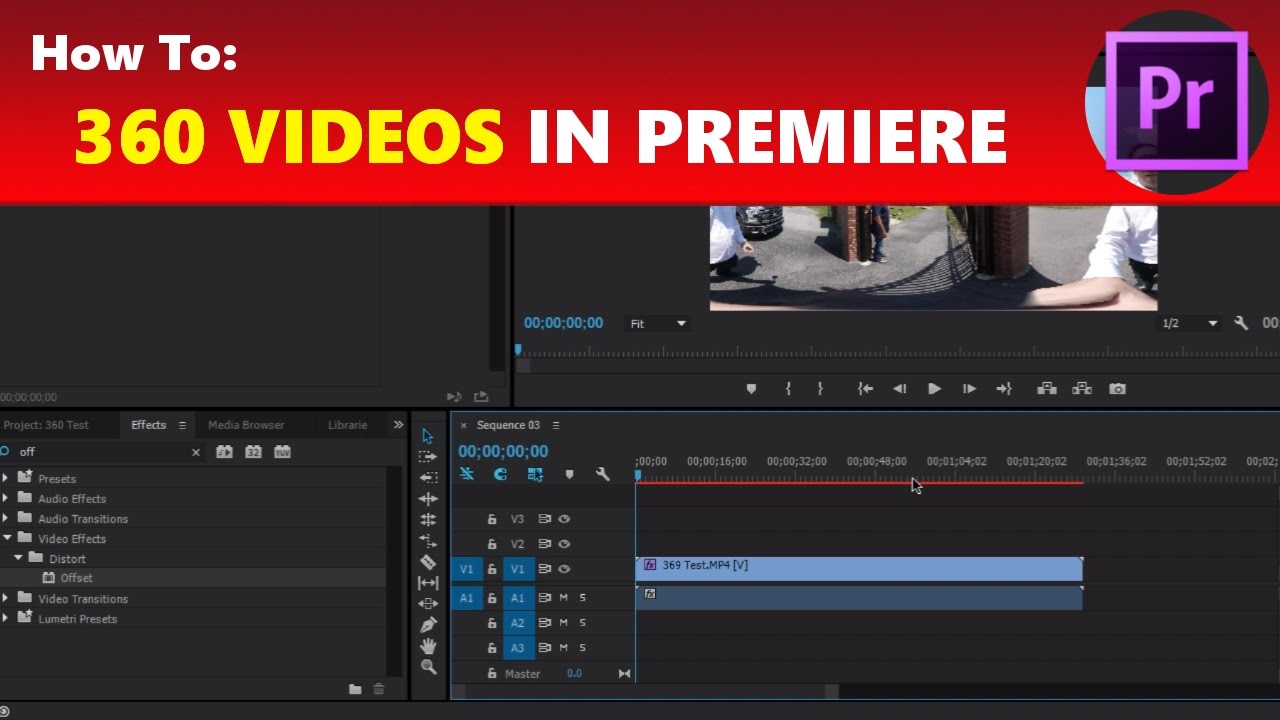Clear the effects search field
Viewport: 1280px width, 720px height.
click(x=196, y=453)
